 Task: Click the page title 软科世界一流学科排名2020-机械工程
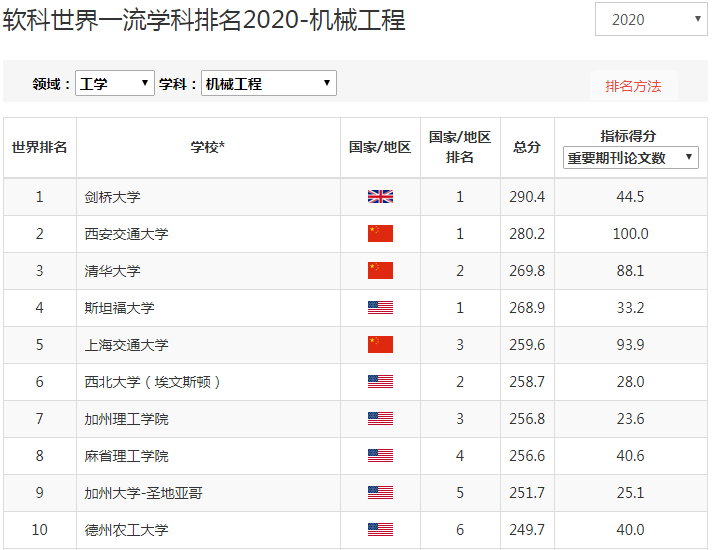click(x=204, y=20)
